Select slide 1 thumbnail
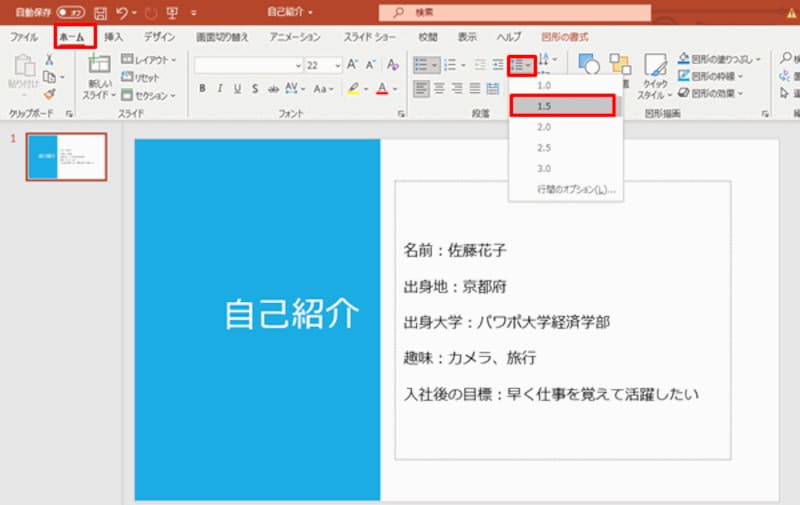800x505 pixels. point(66,157)
